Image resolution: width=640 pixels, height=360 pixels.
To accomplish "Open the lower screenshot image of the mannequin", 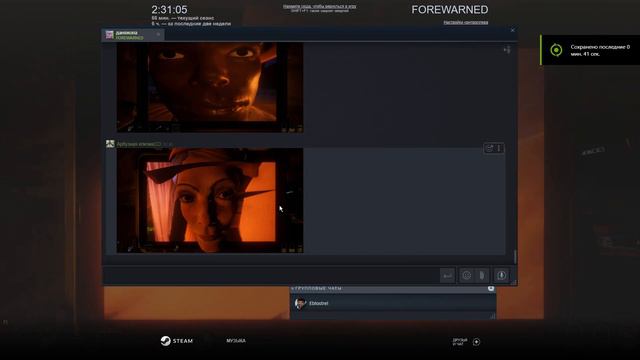I will pyautogui.click(x=210, y=200).
